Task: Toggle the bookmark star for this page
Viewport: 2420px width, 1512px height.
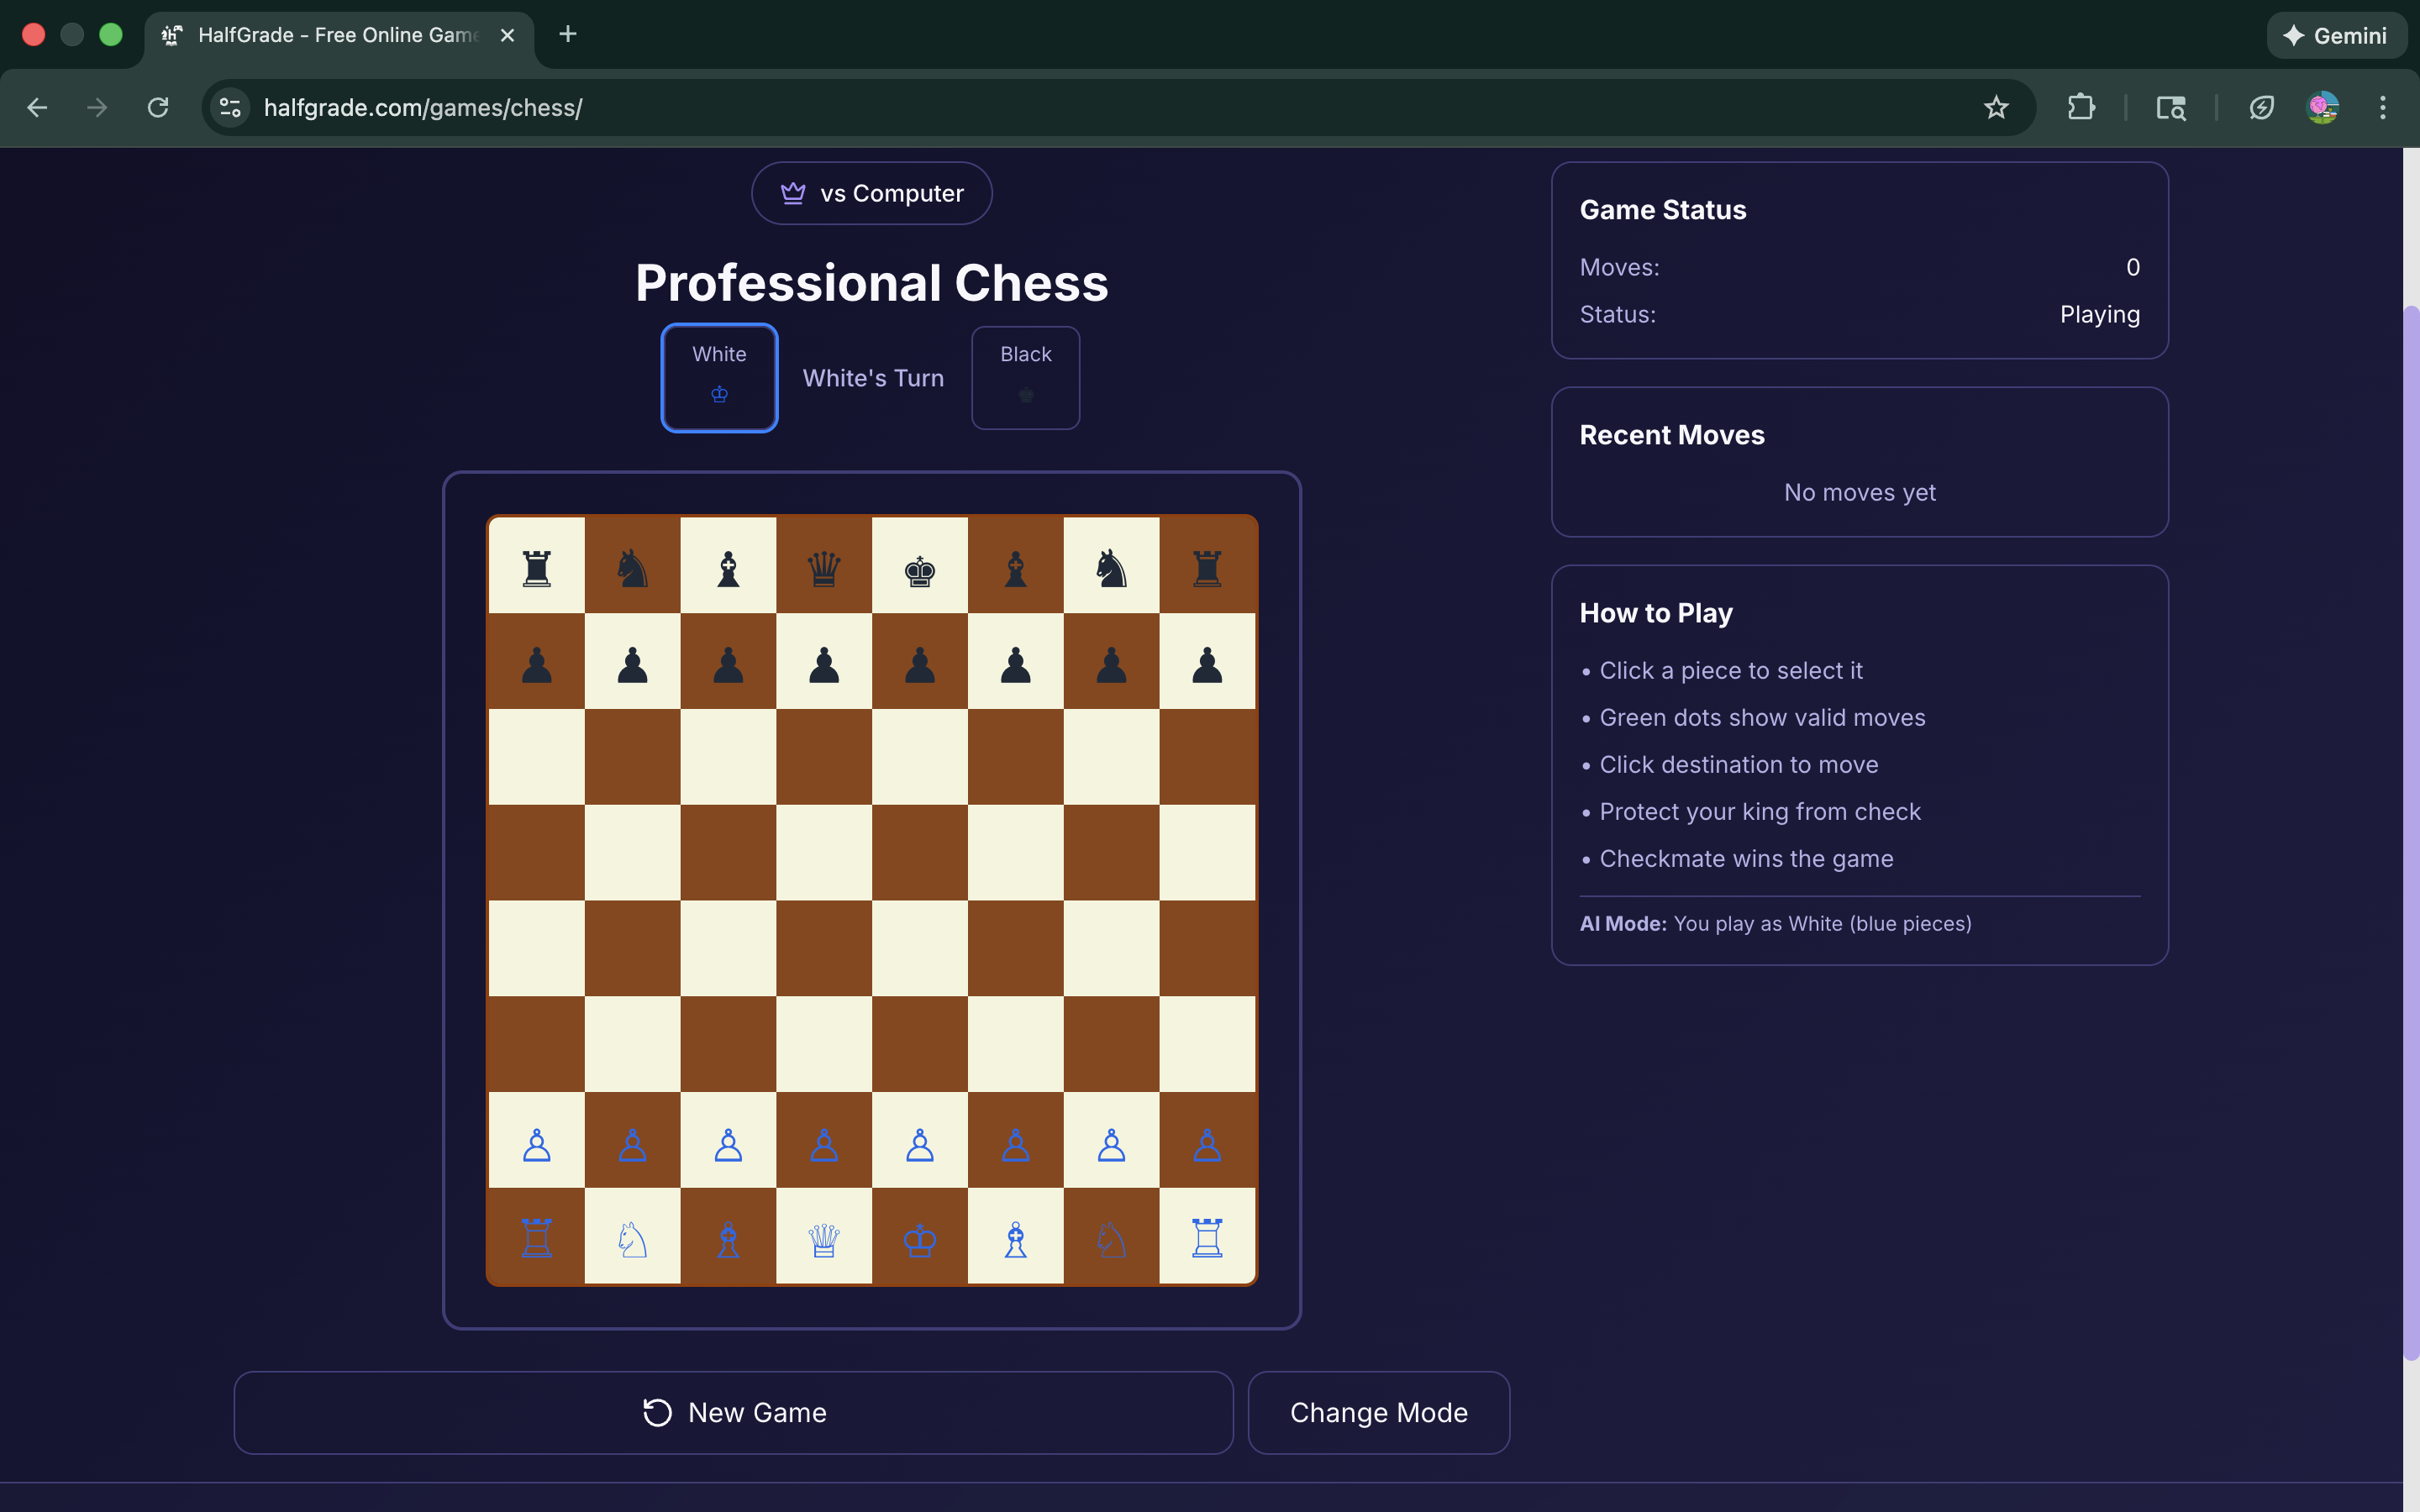Action: point(1996,107)
